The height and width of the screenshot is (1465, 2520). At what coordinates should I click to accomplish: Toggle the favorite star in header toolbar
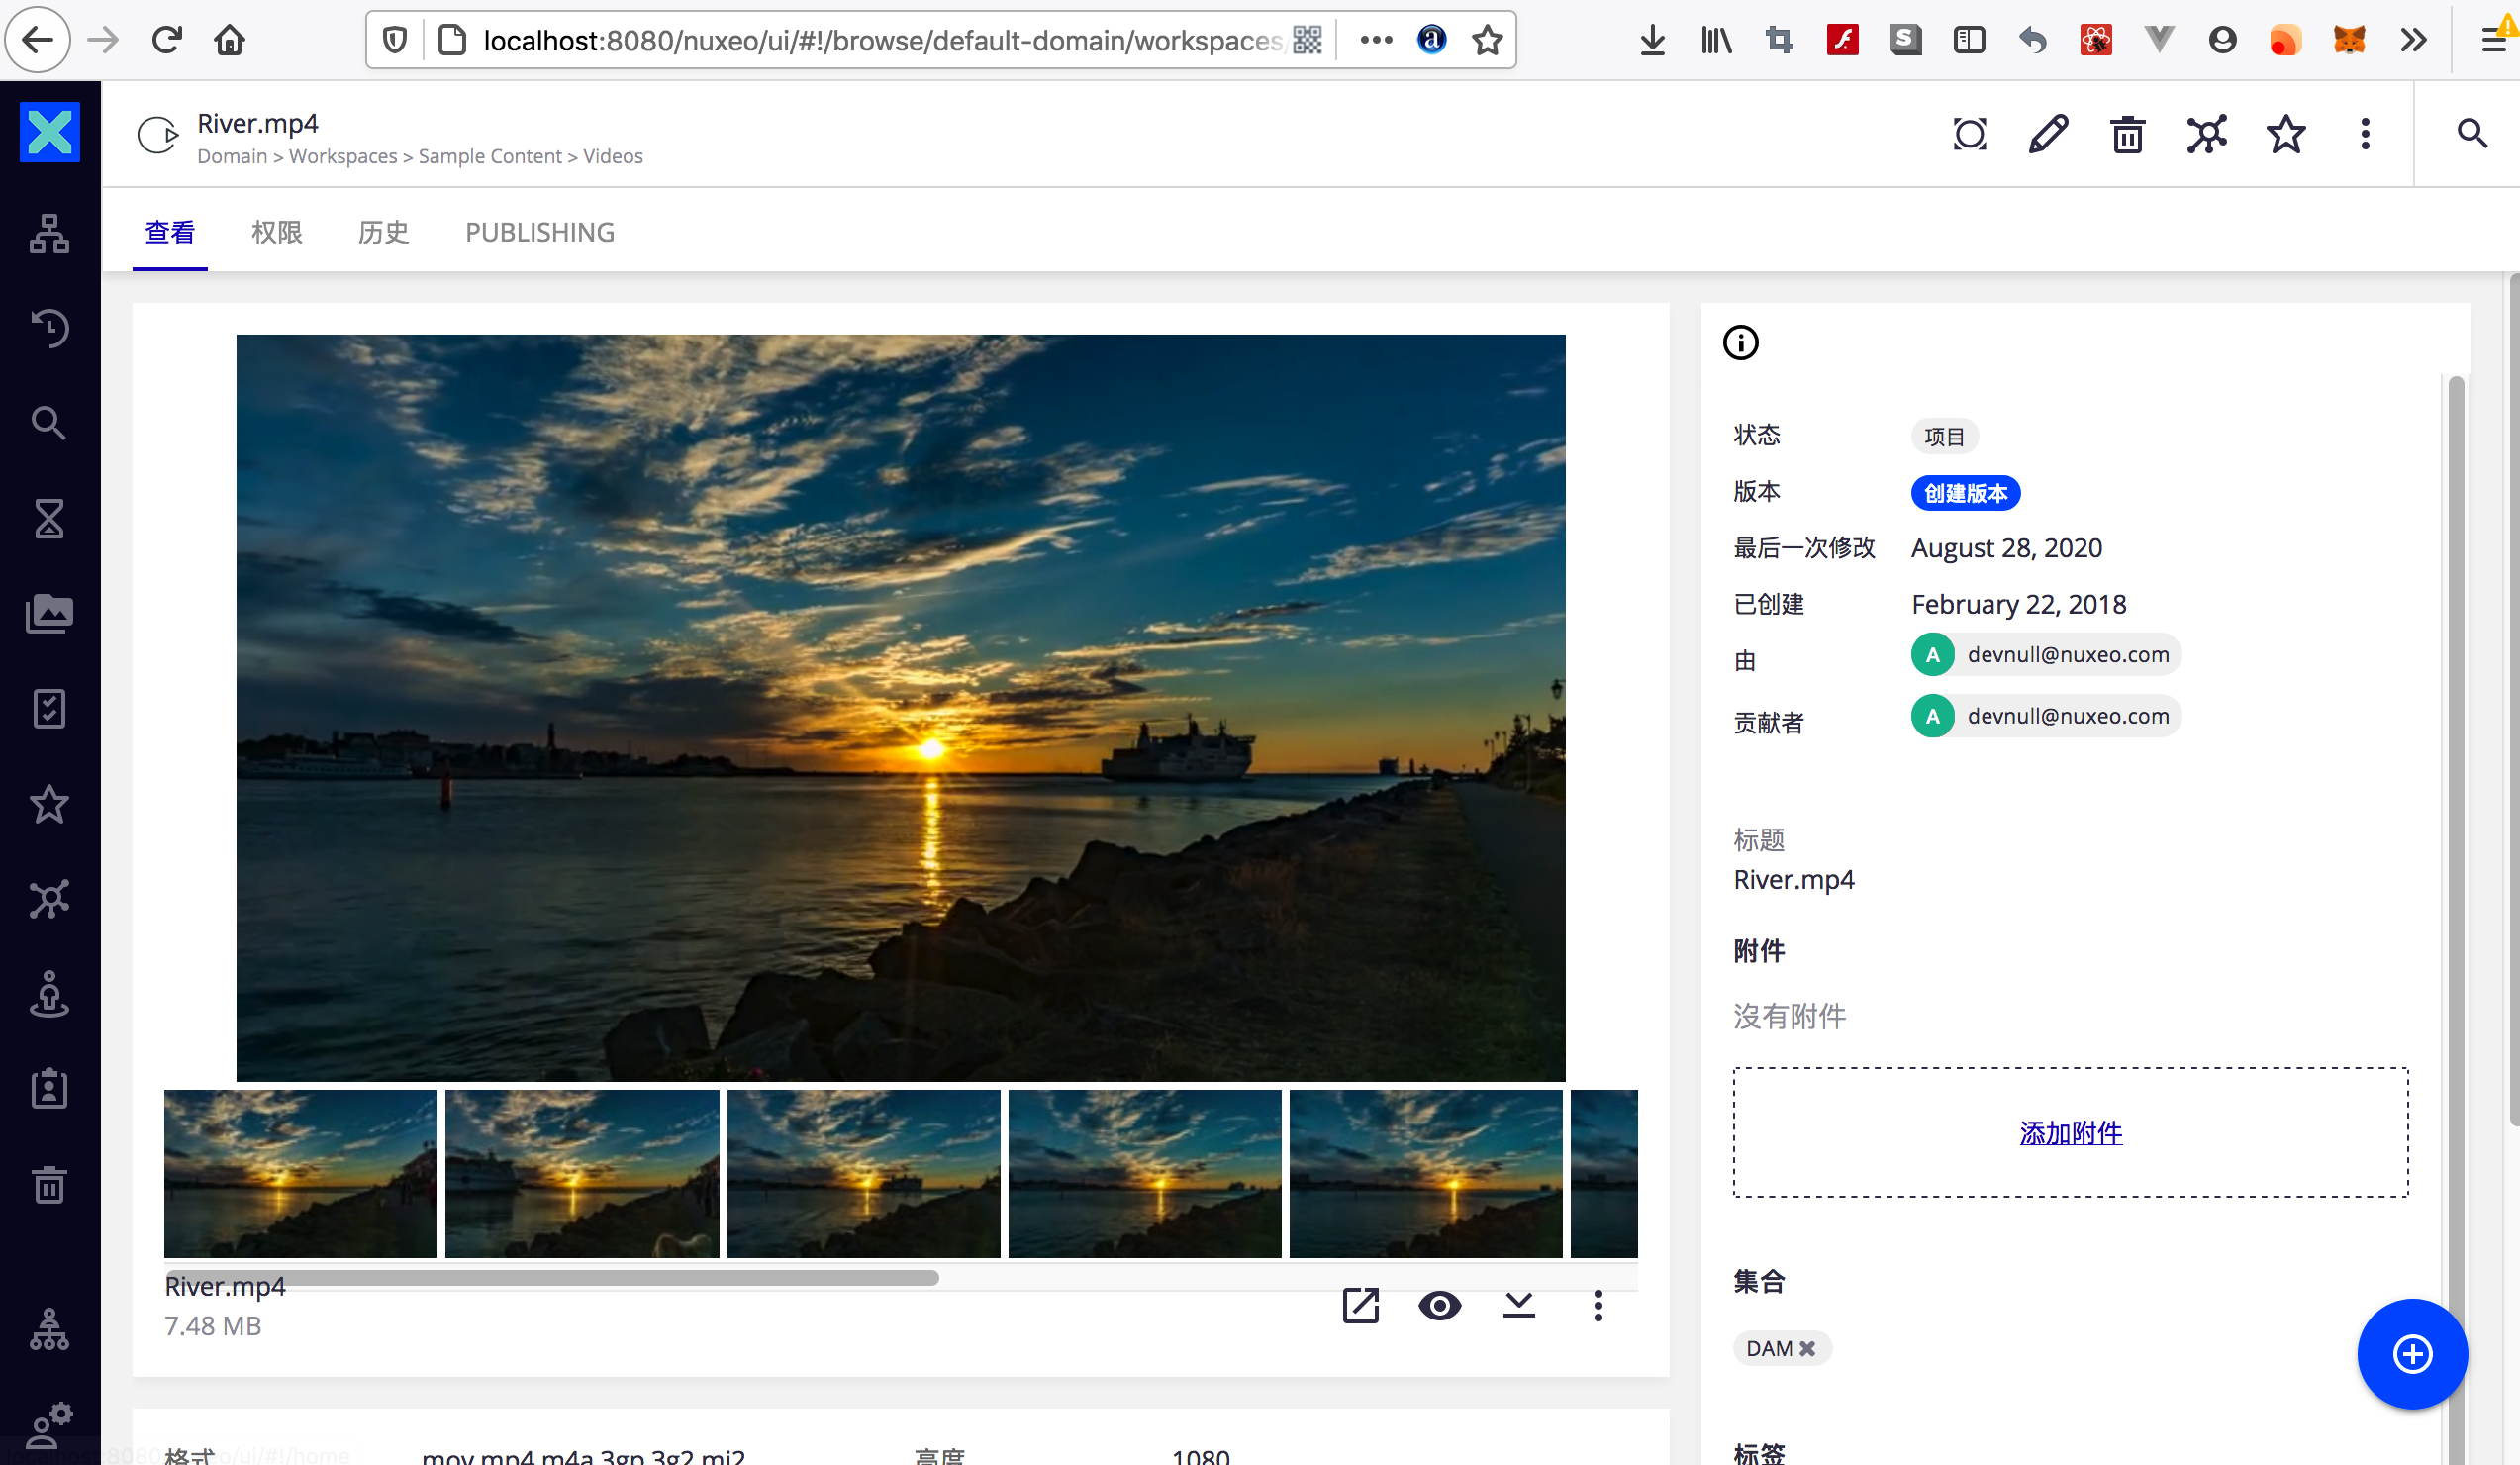2286,134
